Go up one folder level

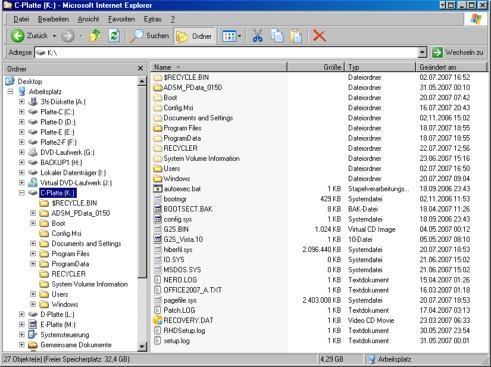[95, 35]
